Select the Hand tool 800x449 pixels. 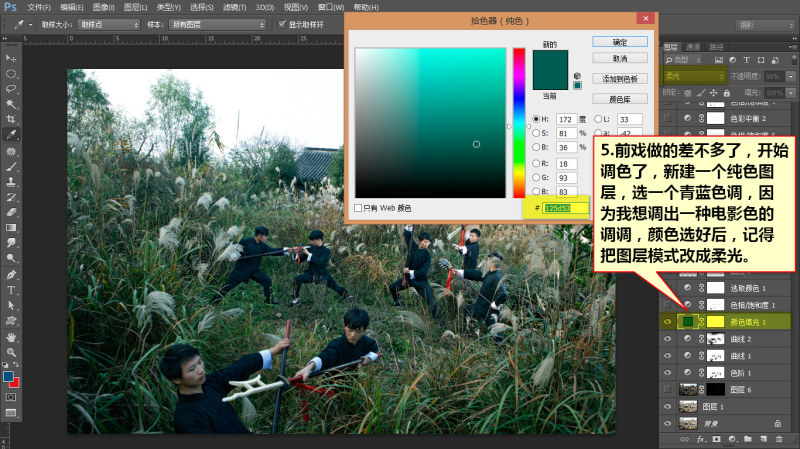click(x=11, y=337)
